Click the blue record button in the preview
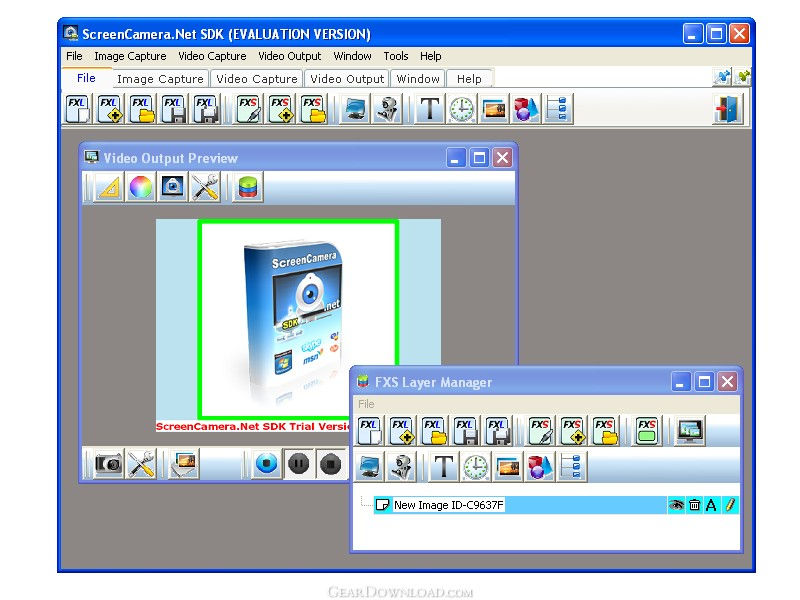Image resolution: width=800 pixels, height=600 pixels. (x=266, y=464)
